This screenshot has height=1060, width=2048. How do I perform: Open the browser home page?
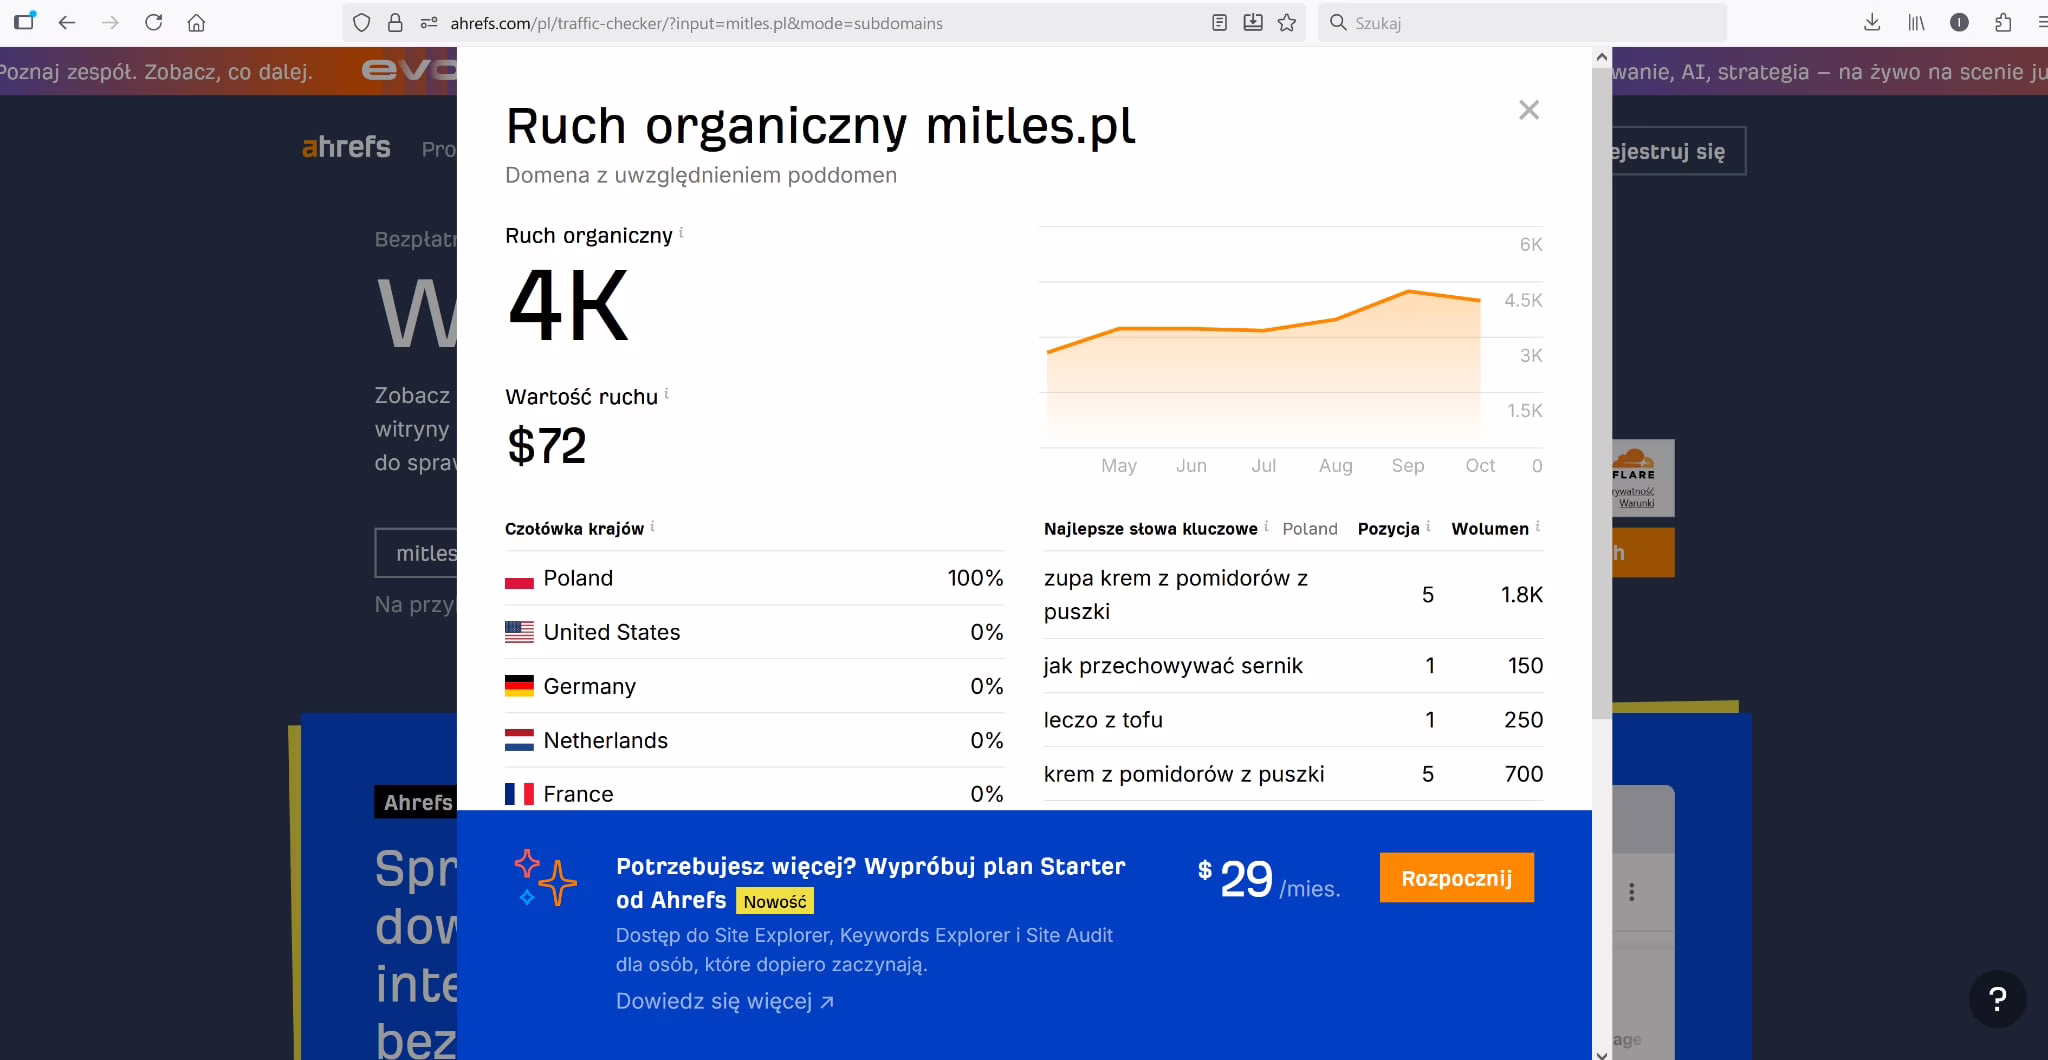point(196,22)
